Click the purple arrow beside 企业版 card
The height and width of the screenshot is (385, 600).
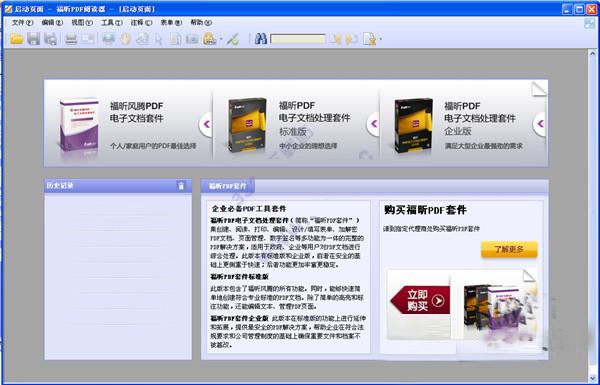(540, 124)
